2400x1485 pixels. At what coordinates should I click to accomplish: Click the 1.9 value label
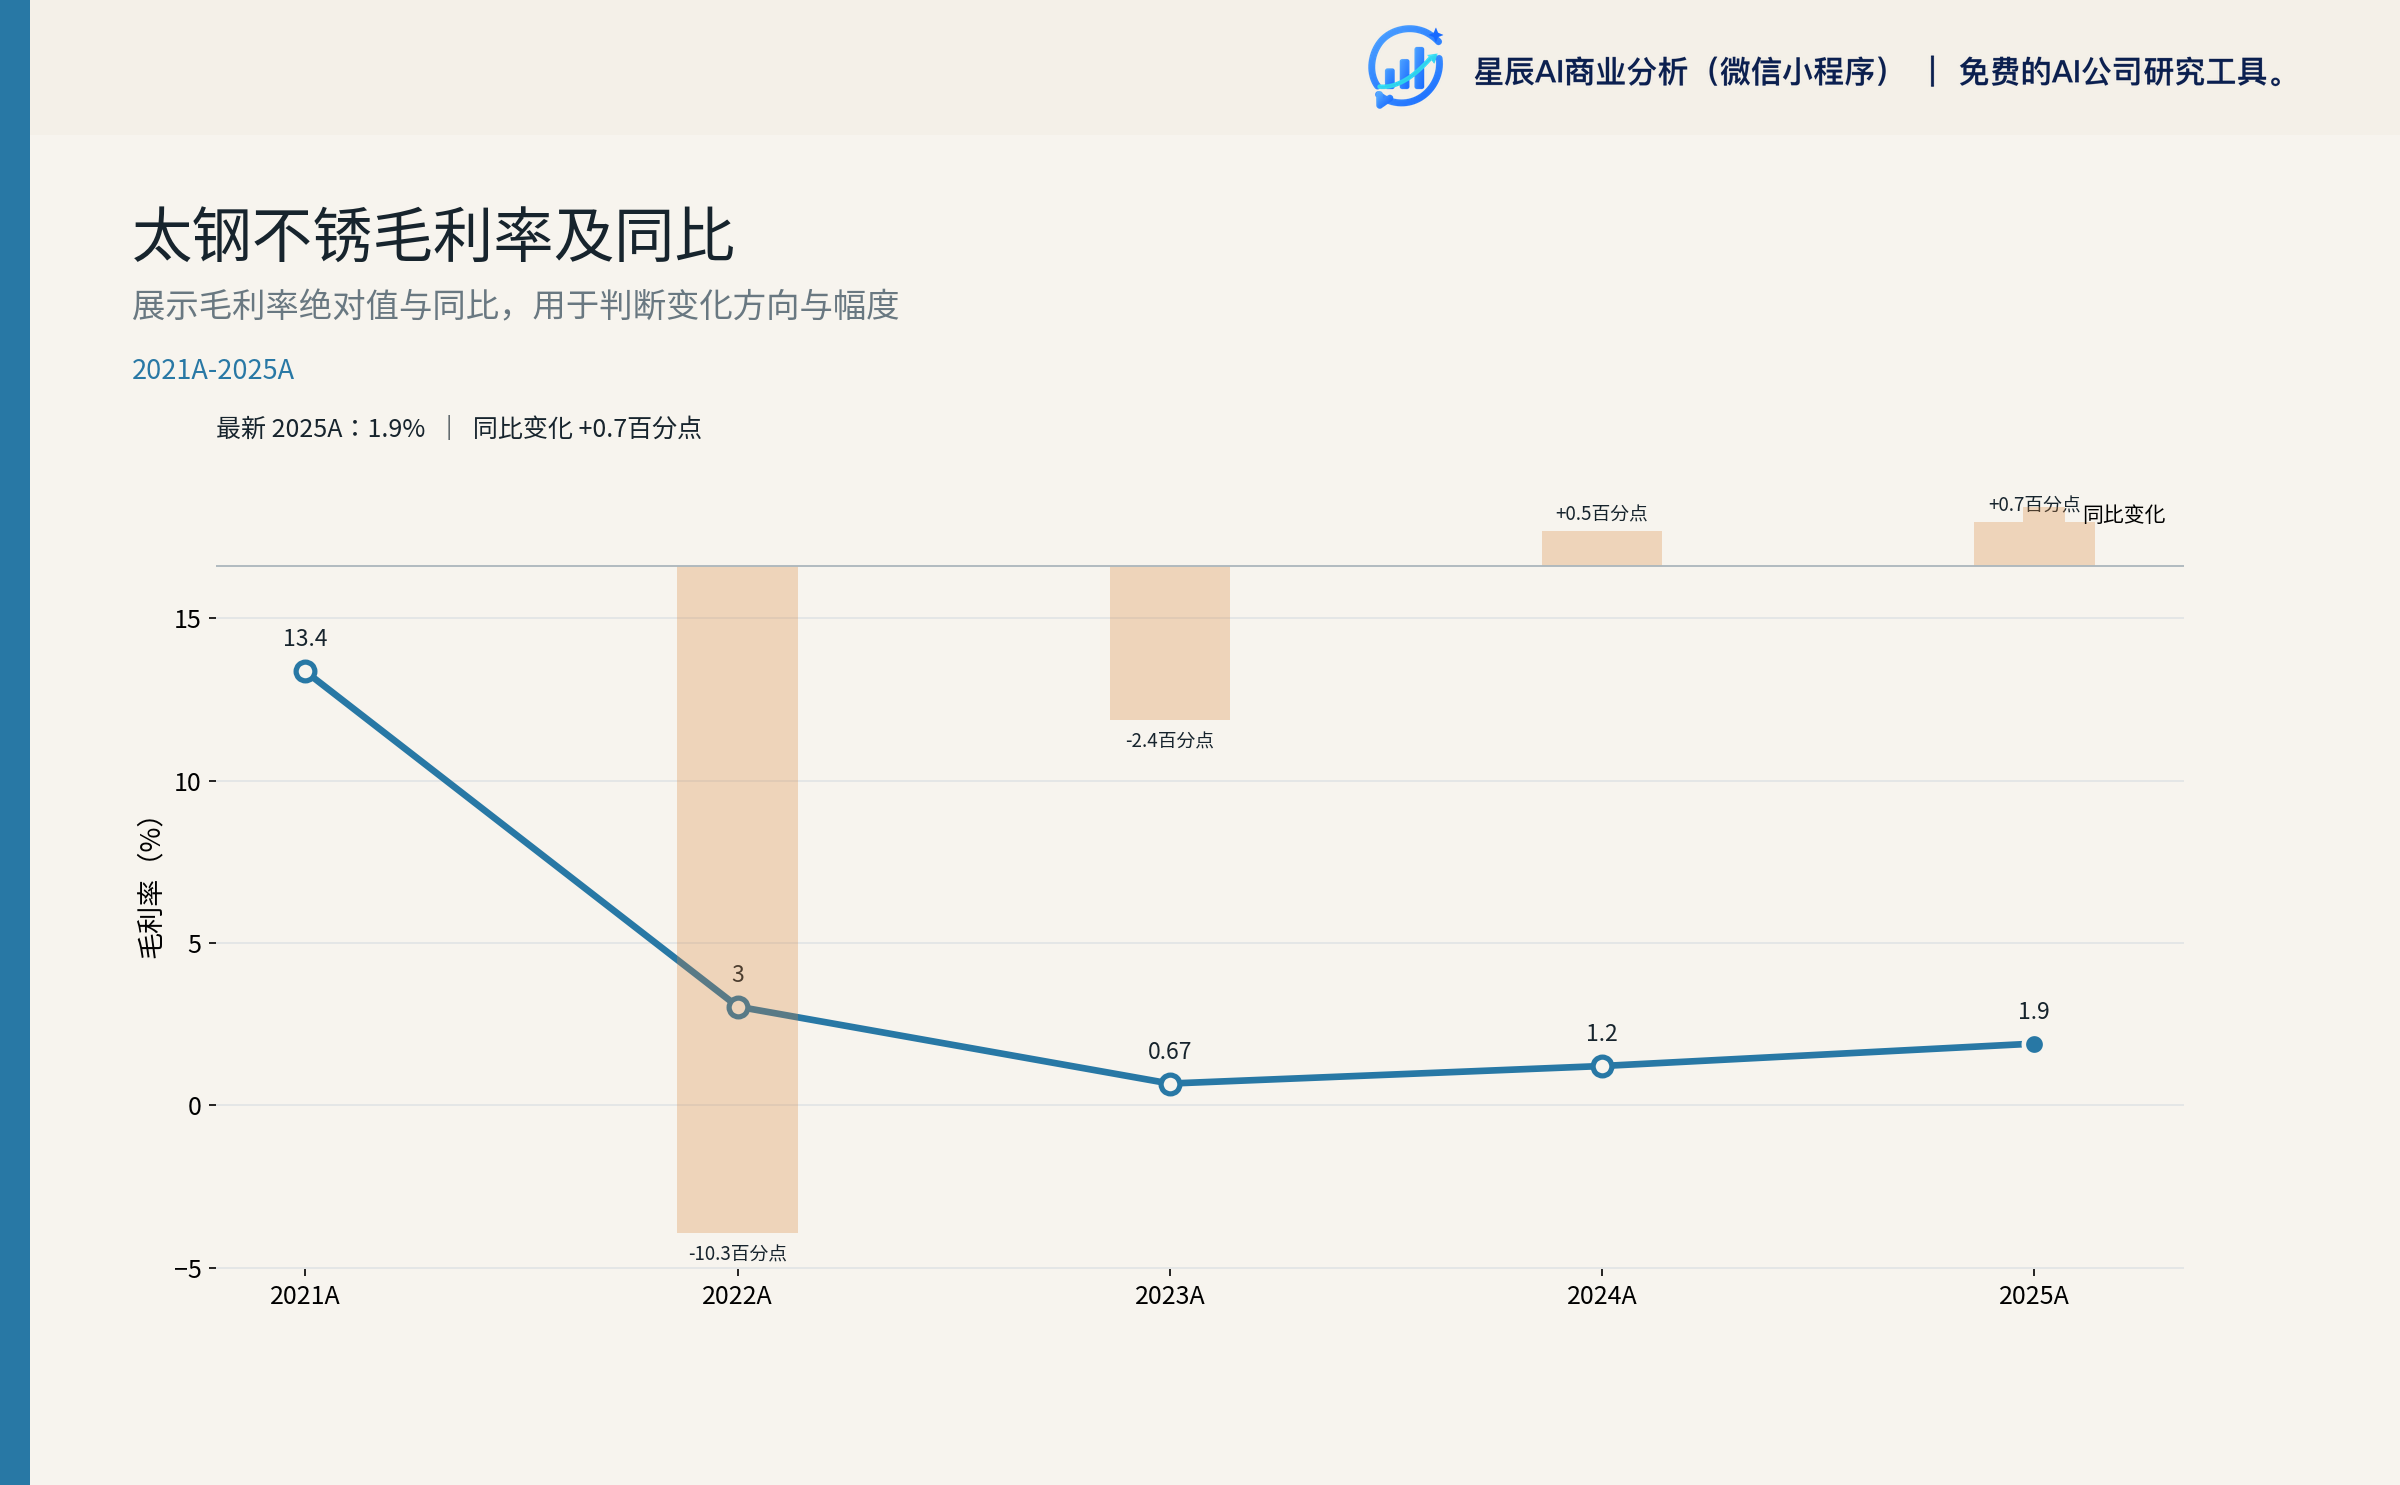pyautogui.click(x=2033, y=1011)
